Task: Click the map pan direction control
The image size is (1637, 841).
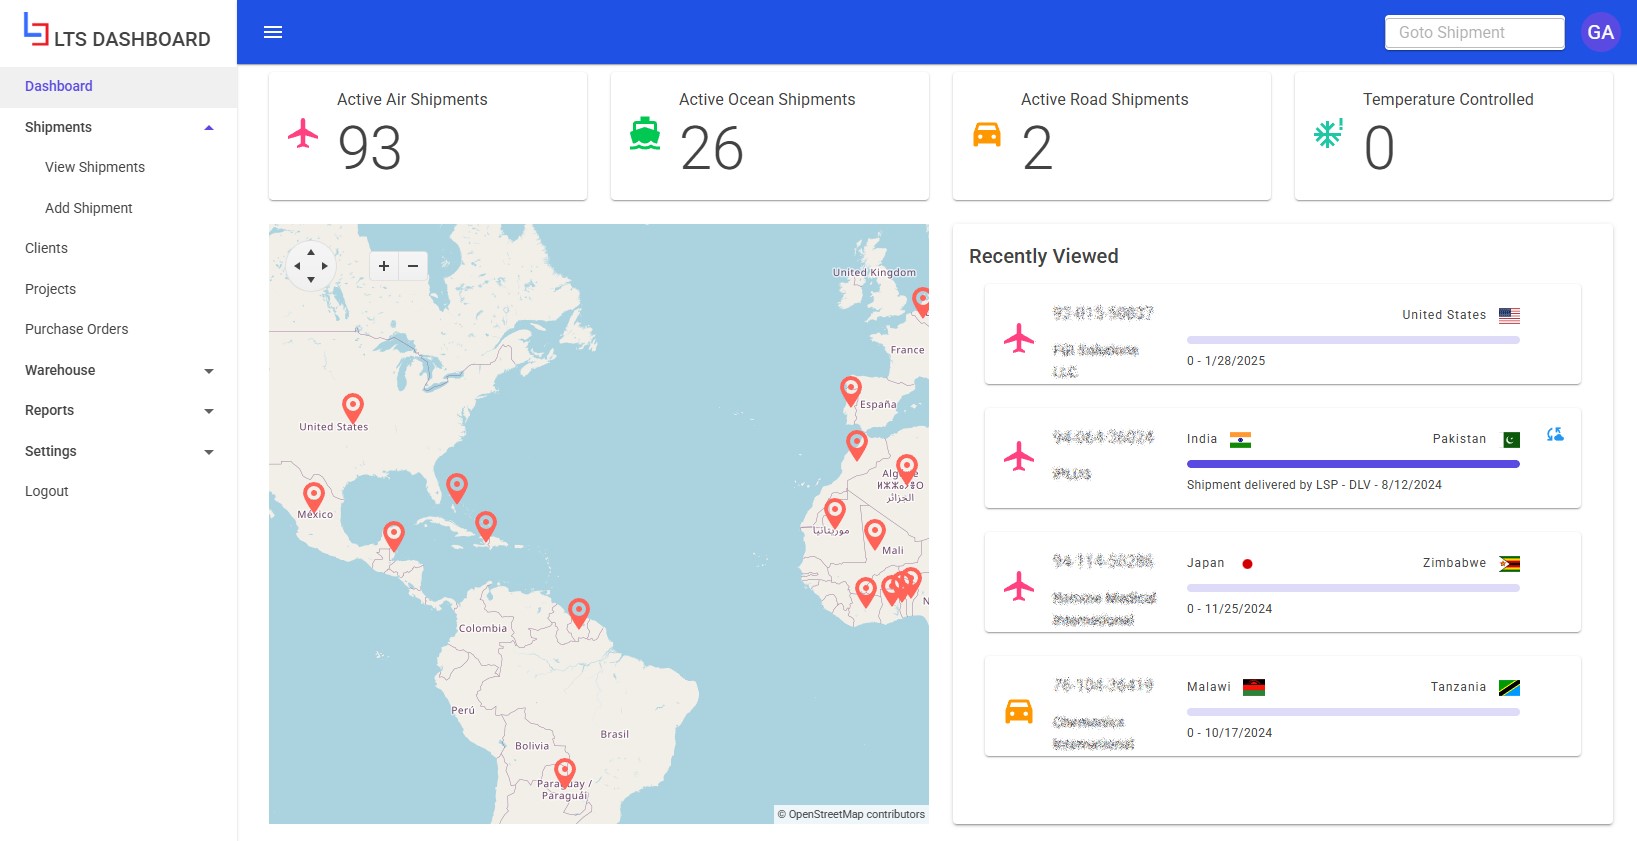Action: (311, 266)
